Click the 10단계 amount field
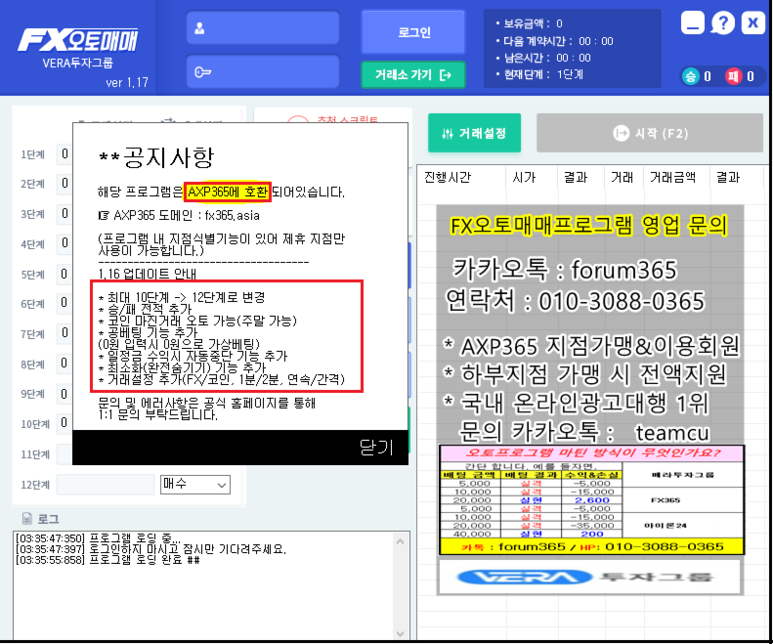 click(x=65, y=423)
